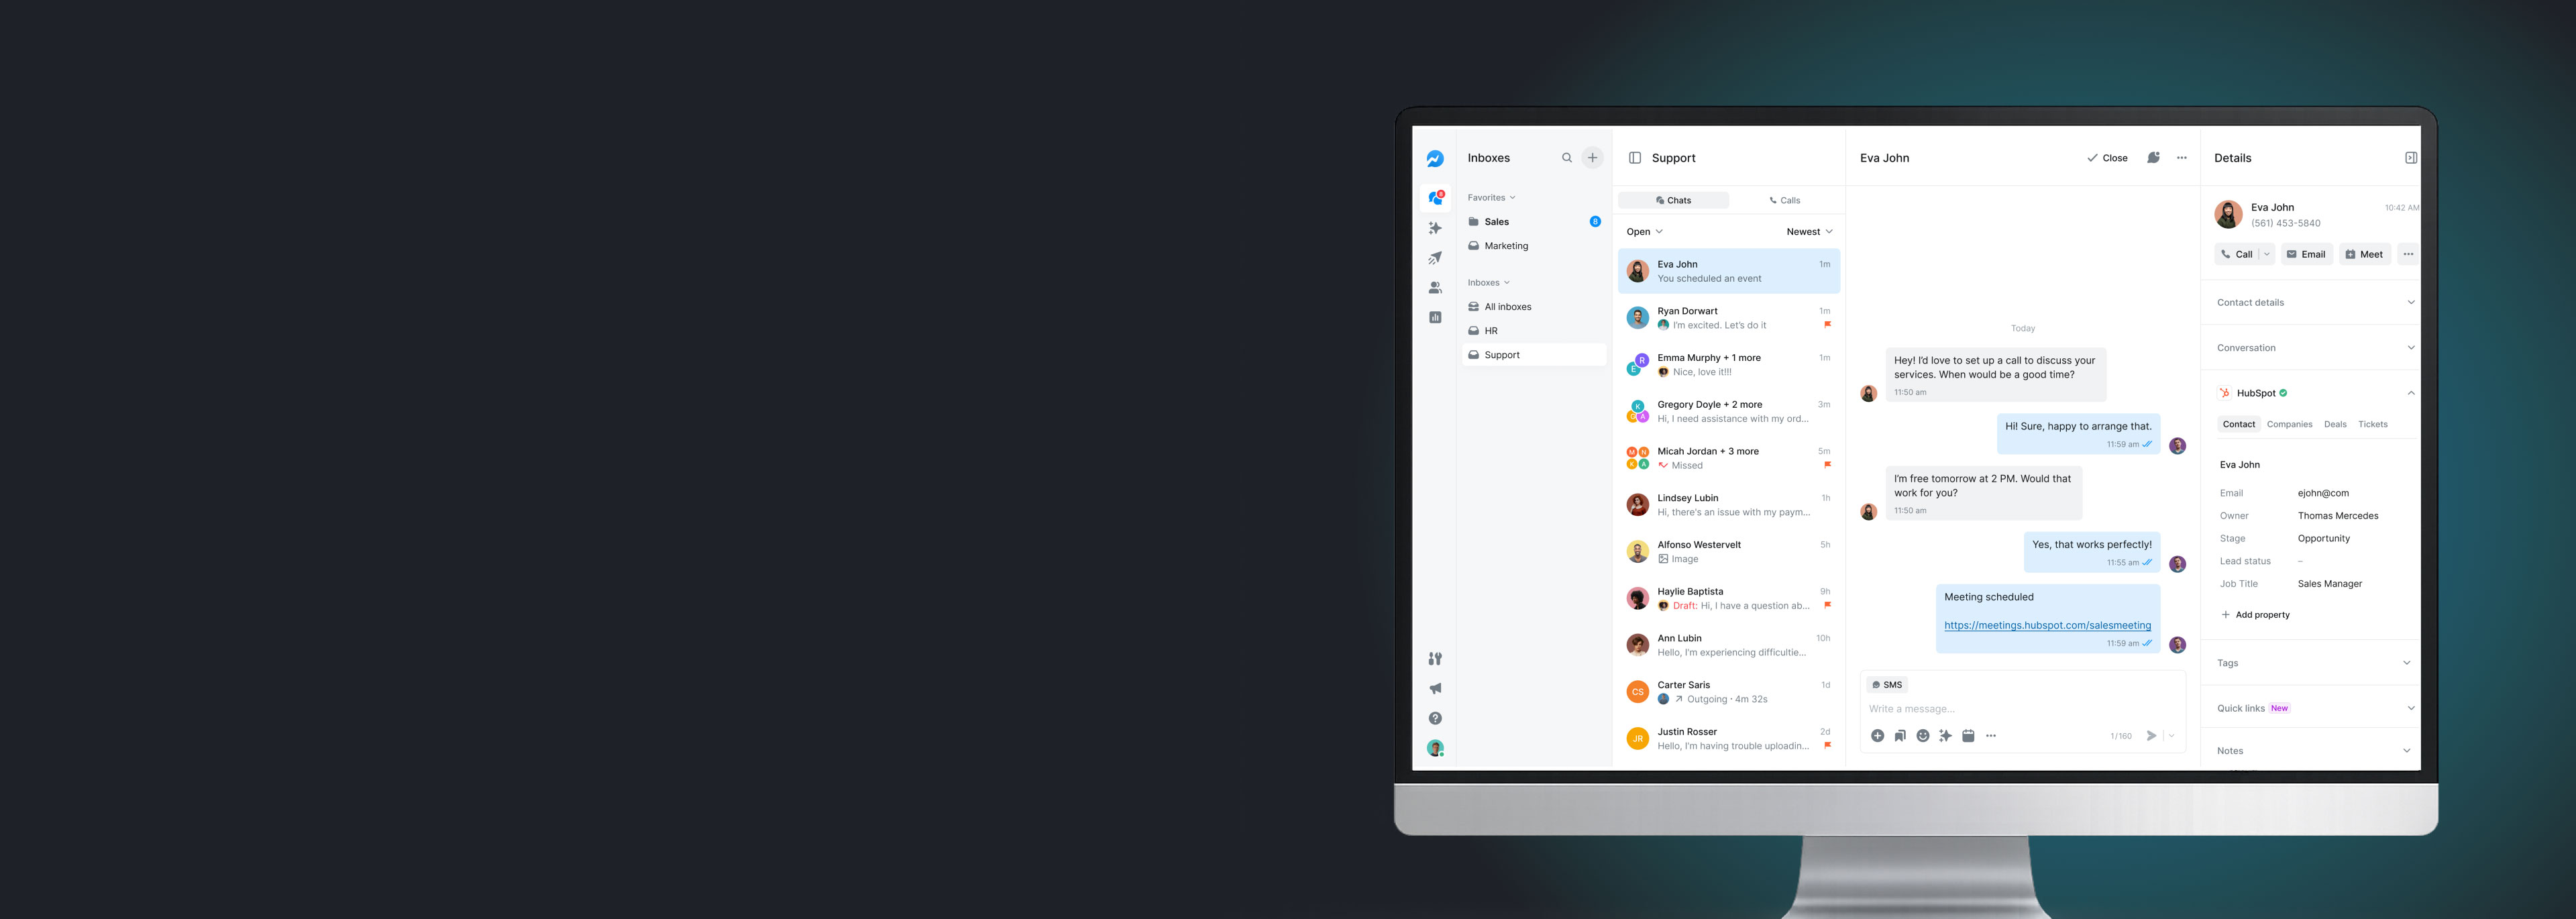Collapse the Favorites section
Screen dimensions: 2576x919
(1491, 198)
